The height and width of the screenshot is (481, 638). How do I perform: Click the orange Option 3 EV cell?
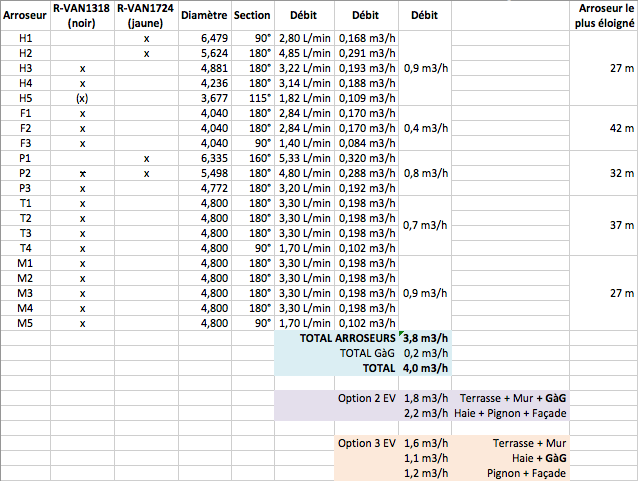point(367,443)
